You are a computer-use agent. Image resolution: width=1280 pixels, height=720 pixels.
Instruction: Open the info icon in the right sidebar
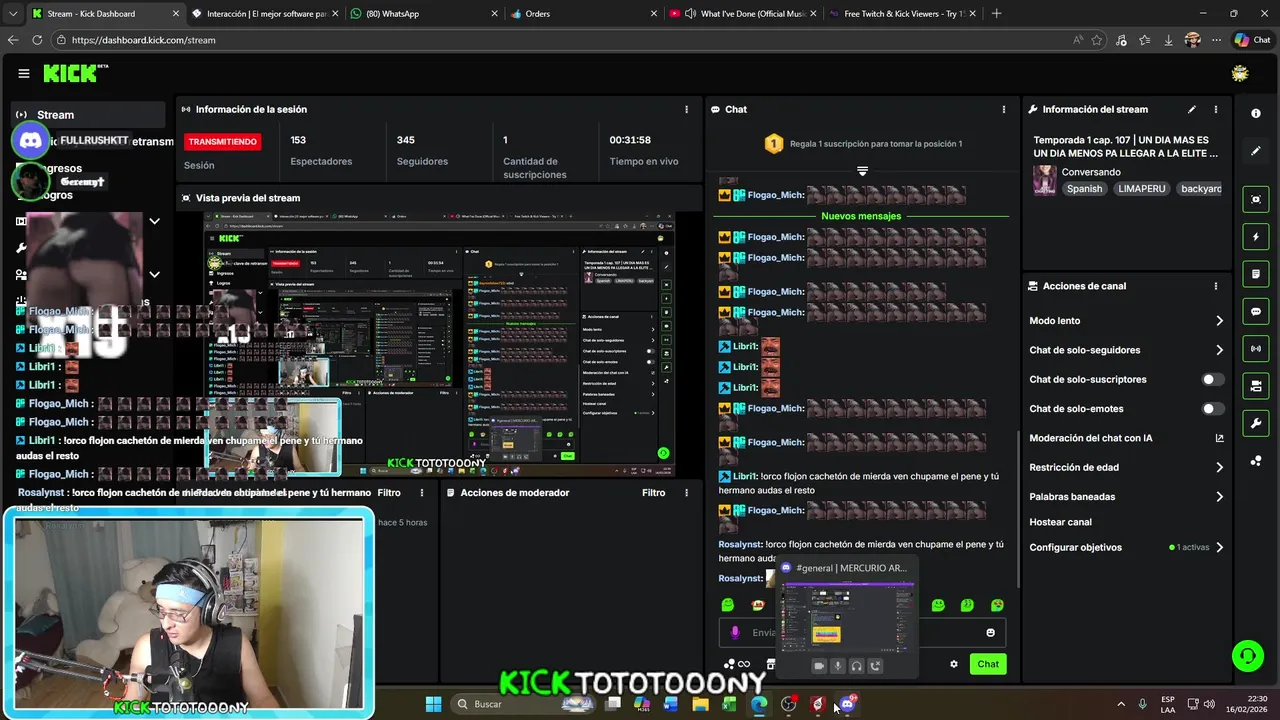click(x=1256, y=113)
